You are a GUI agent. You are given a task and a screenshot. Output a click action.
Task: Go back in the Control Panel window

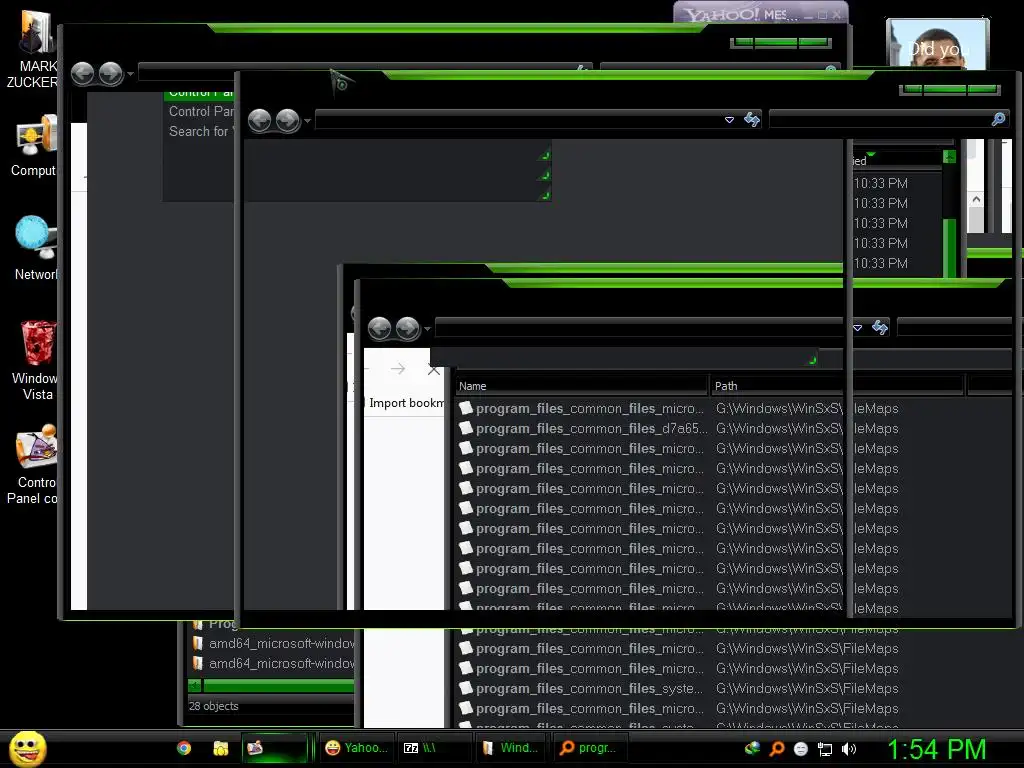82,73
